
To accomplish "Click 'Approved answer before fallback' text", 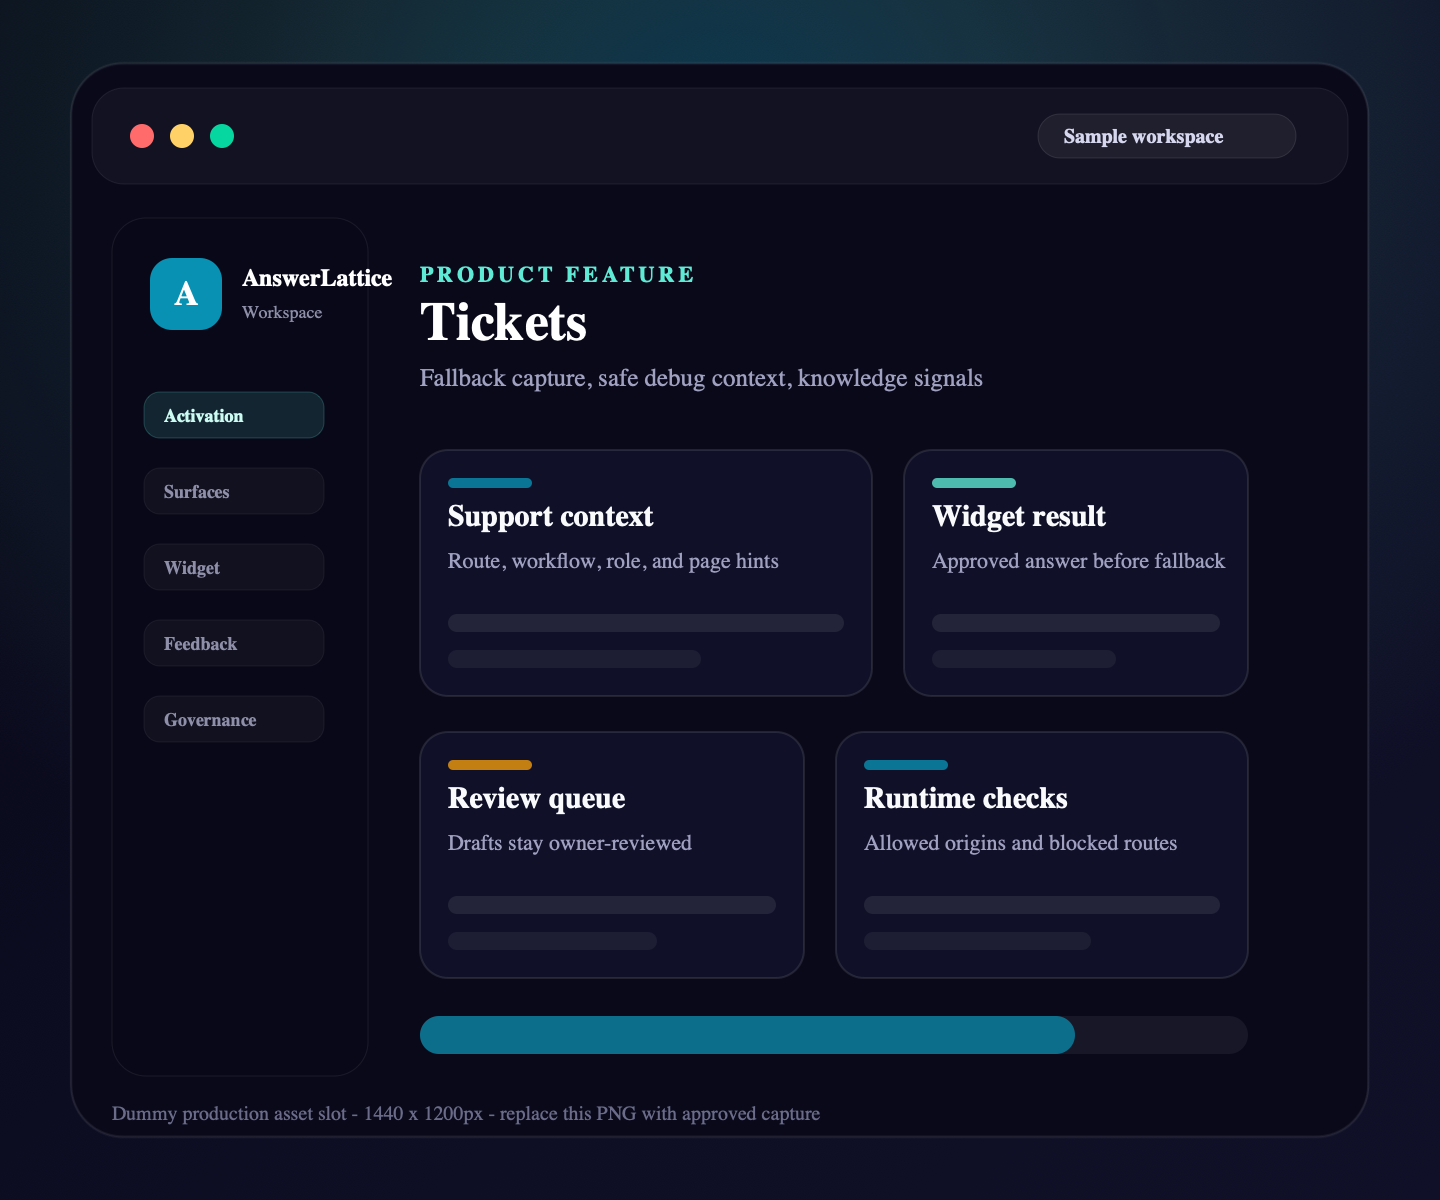I will click(x=1078, y=561).
